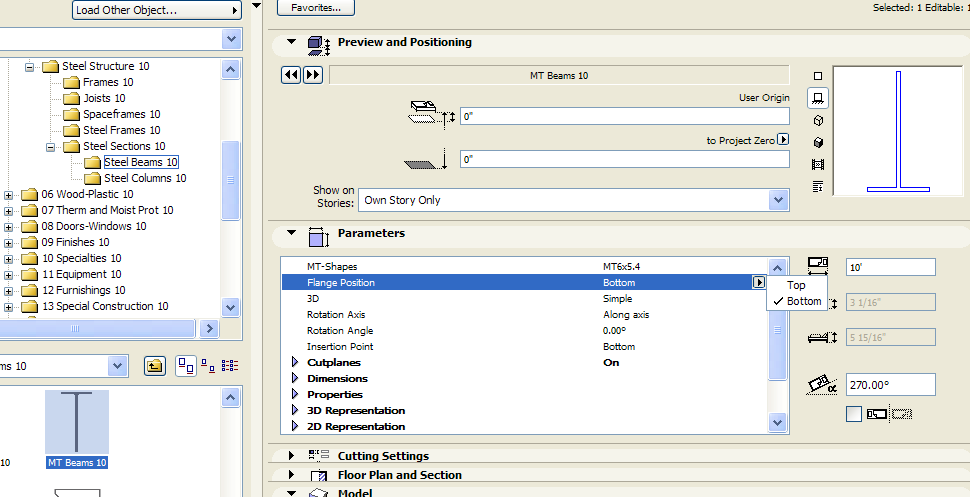The height and width of the screenshot is (497, 970).
Task: Click the Favorites button
Action: pyautogui.click(x=315, y=7)
